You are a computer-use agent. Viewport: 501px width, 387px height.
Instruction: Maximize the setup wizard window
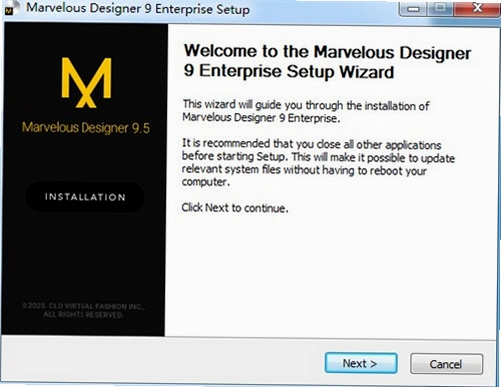click(440, 8)
